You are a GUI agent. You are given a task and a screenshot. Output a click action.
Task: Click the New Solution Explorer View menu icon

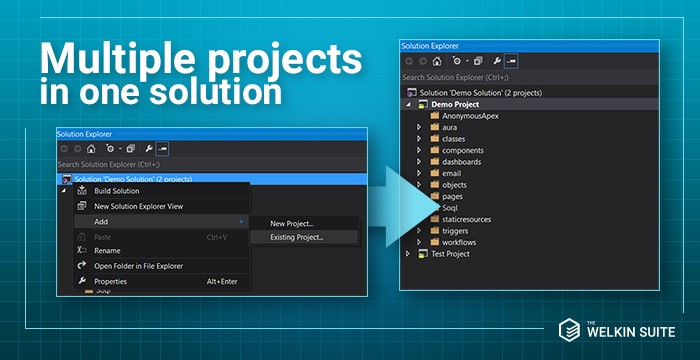(82, 206)
